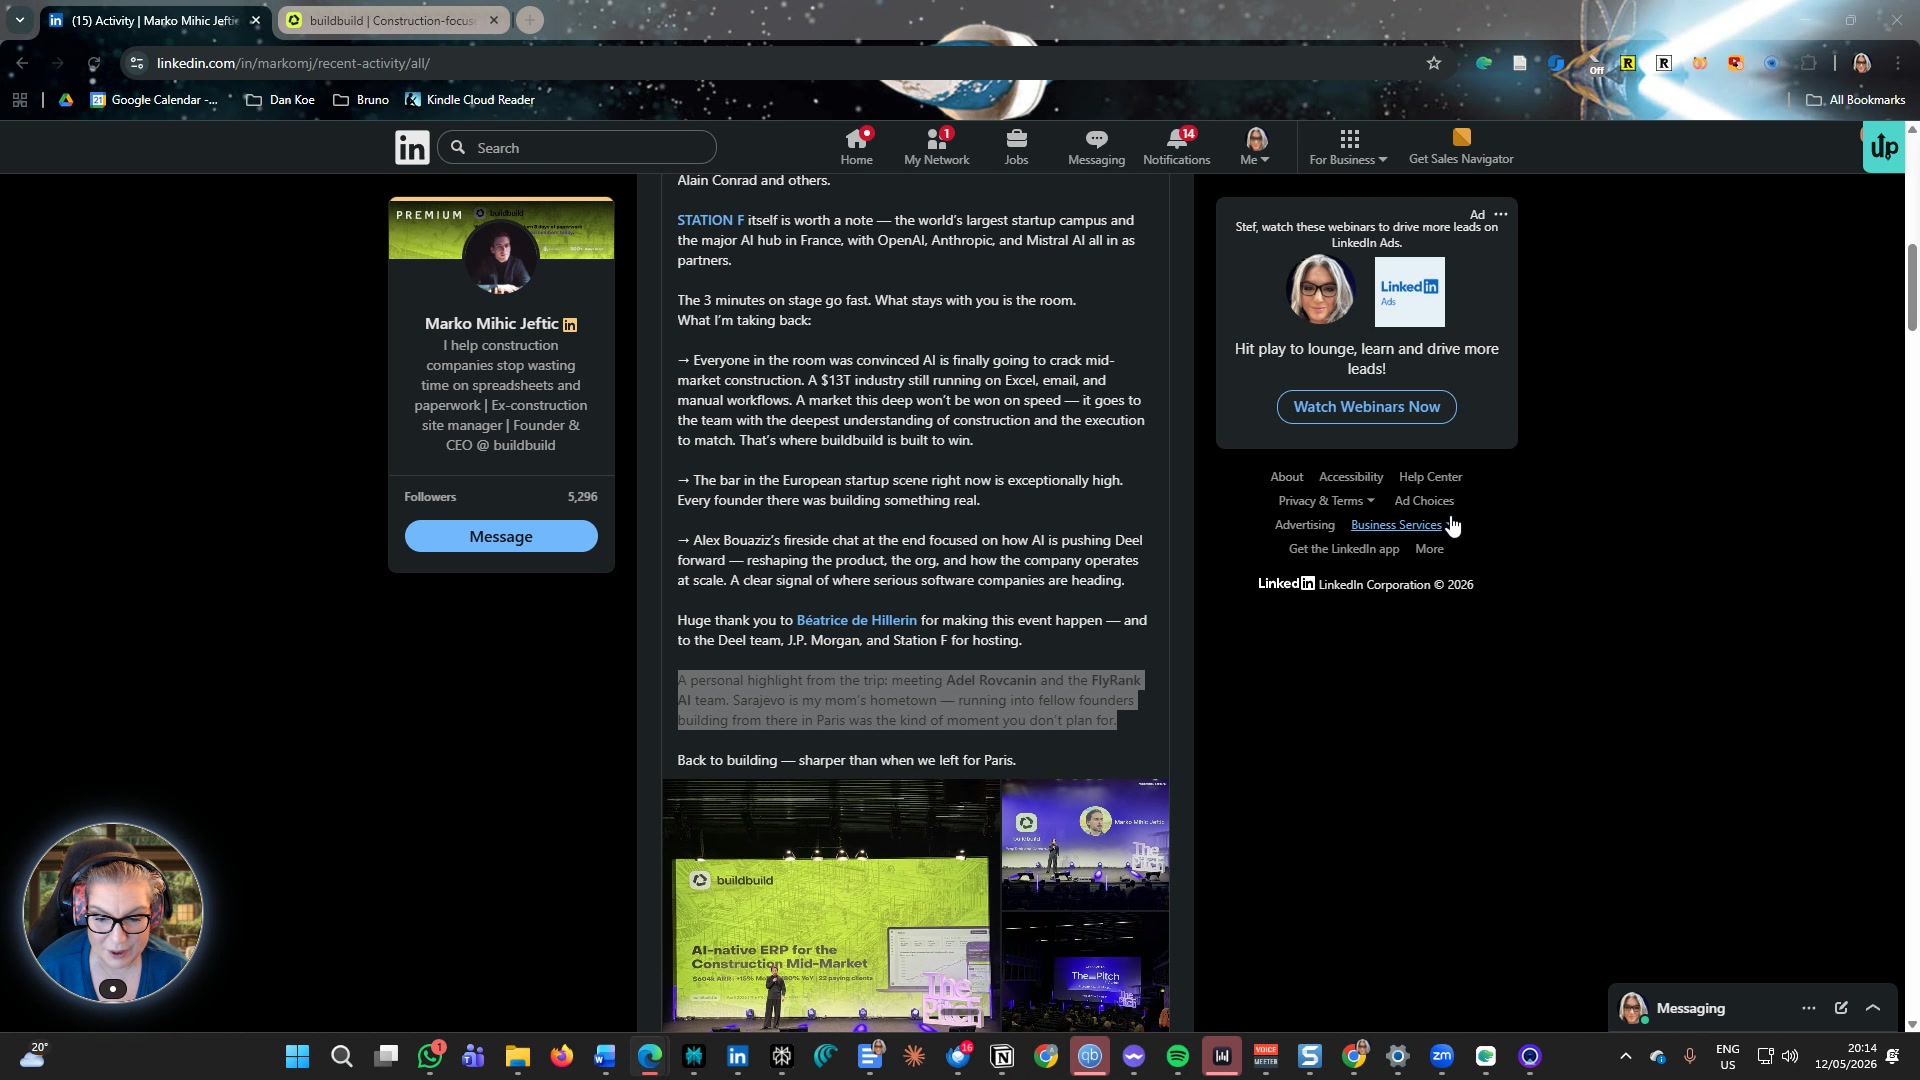Open the Chrome tab search dropdown
Image resolution: width=1920 pixels, height=1080 pixels.
[19, 20]
